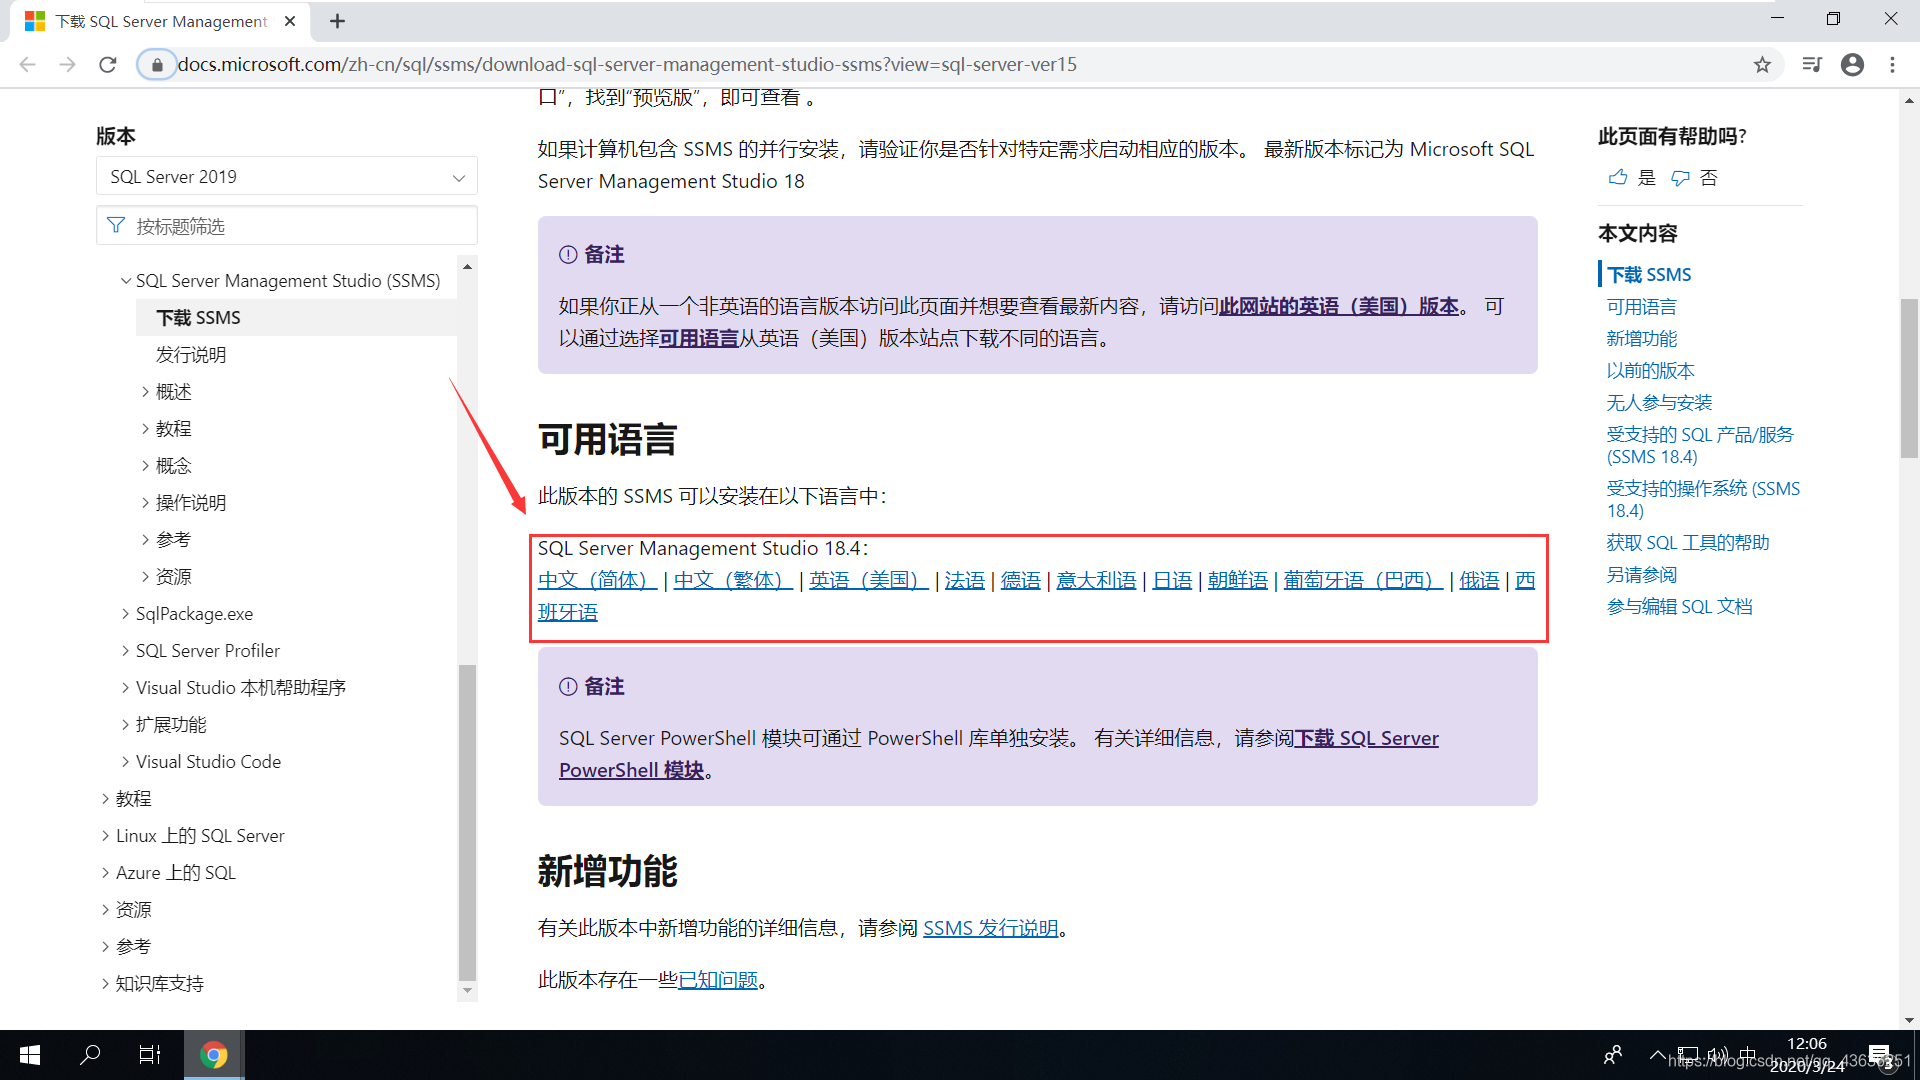Click 可用语言 link in the note

tap(698, 339)
